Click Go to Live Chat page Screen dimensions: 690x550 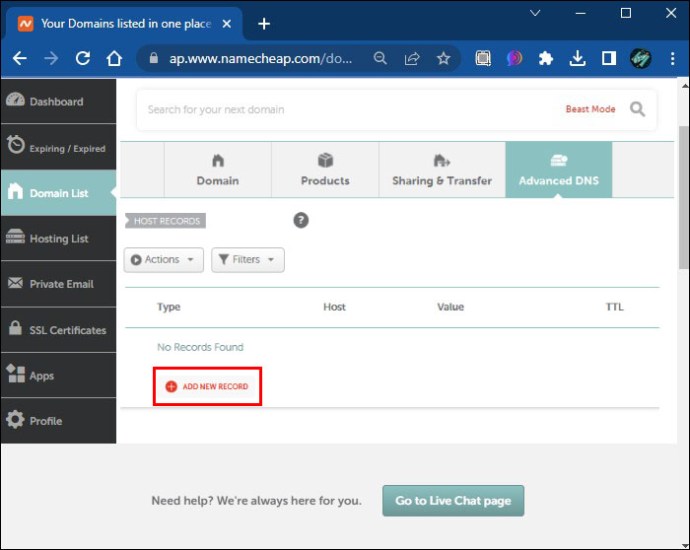point(453,501)
